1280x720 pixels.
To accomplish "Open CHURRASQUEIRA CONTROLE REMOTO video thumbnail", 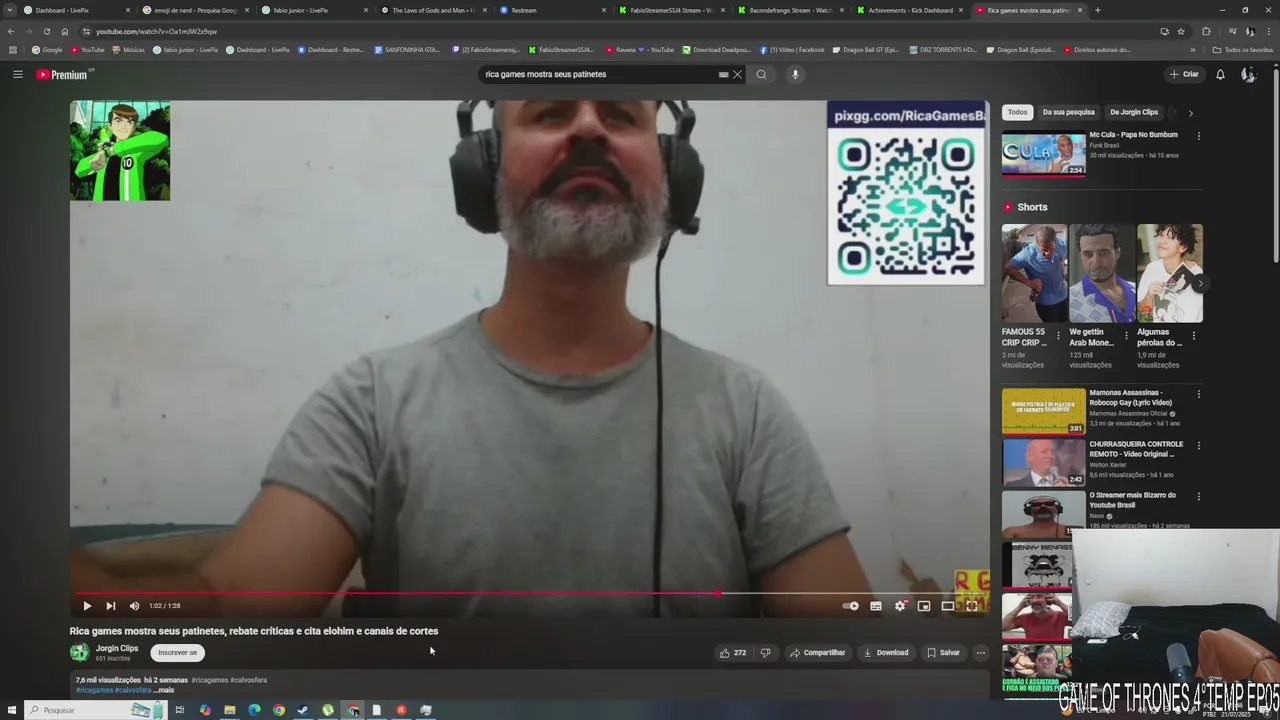I will 1043,462.
